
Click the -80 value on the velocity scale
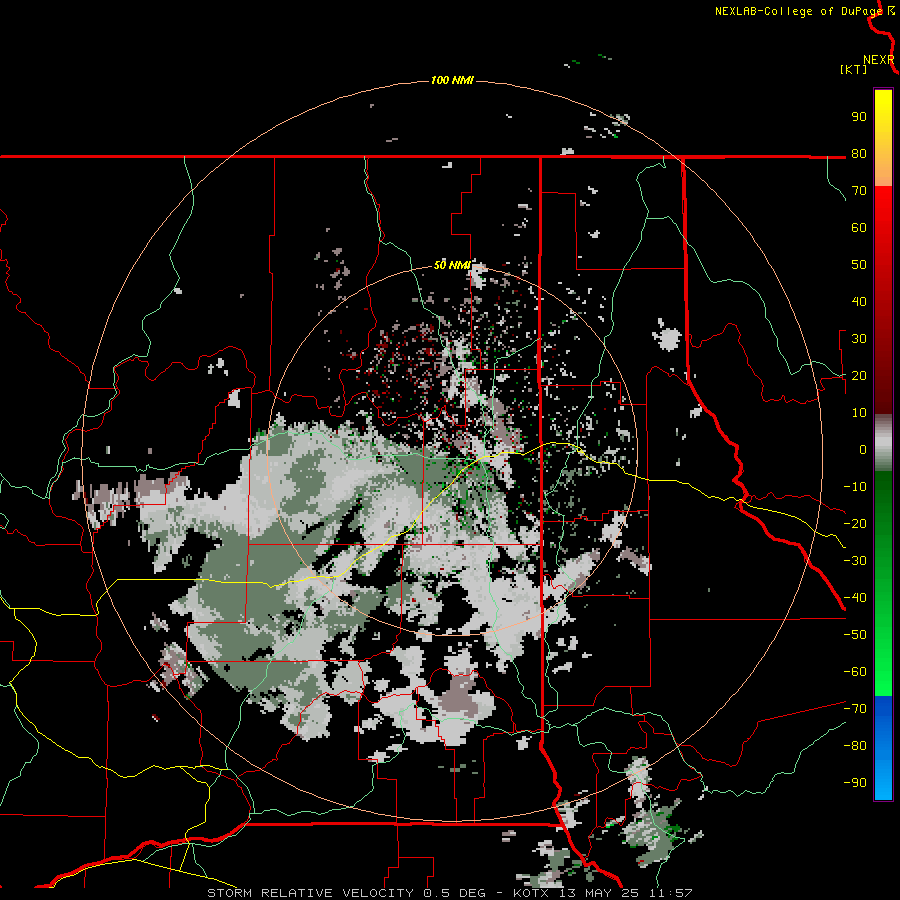point(855,746)
